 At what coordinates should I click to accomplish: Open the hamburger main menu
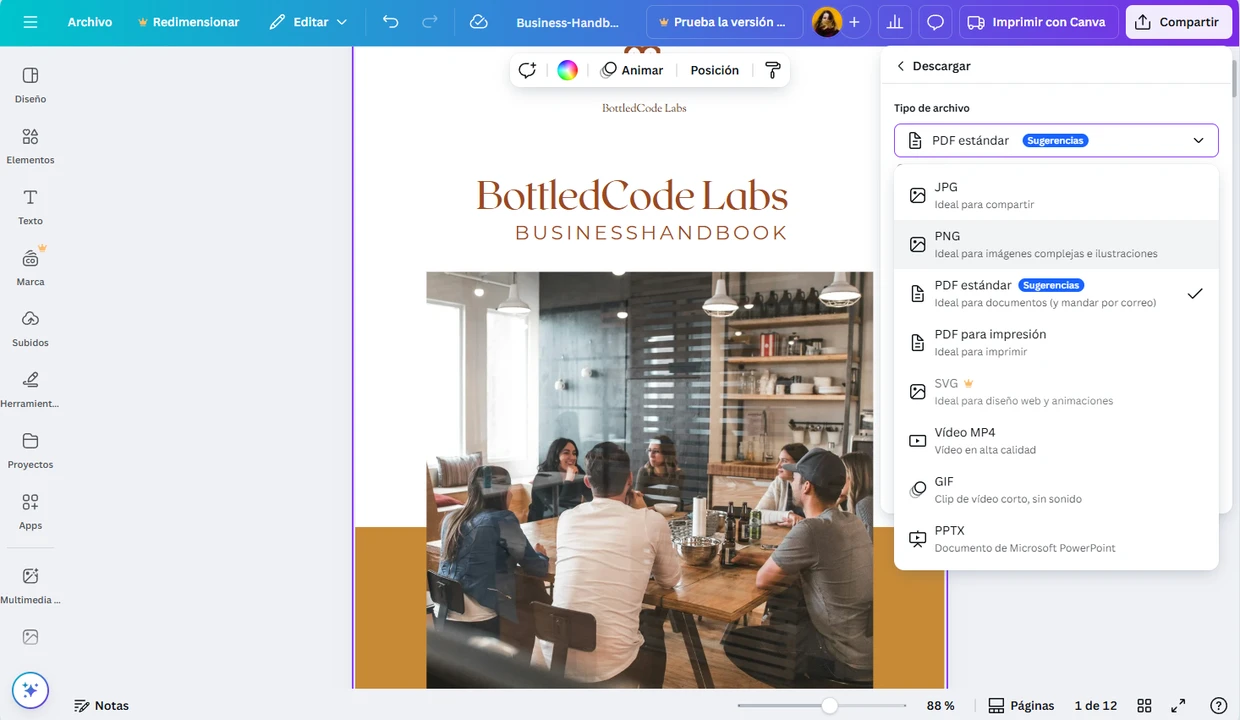(x=30, y=22)
